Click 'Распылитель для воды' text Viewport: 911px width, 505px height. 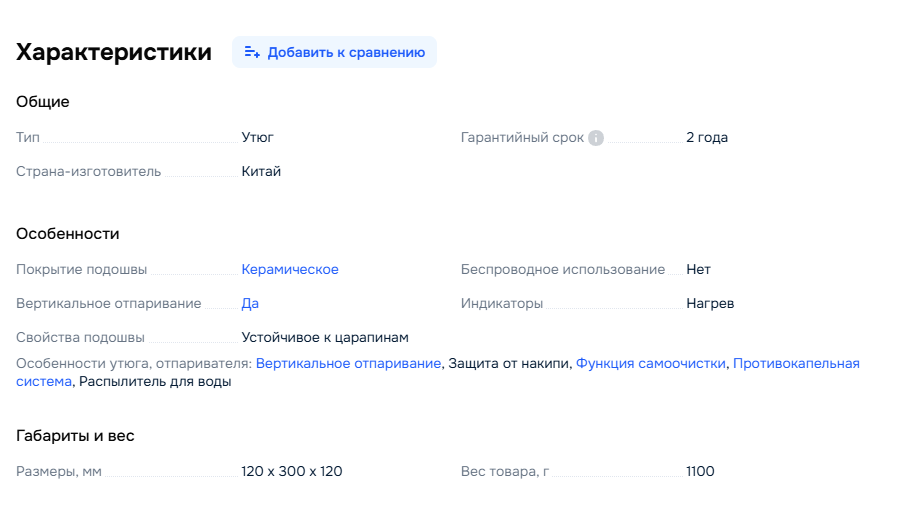[155, 382]
